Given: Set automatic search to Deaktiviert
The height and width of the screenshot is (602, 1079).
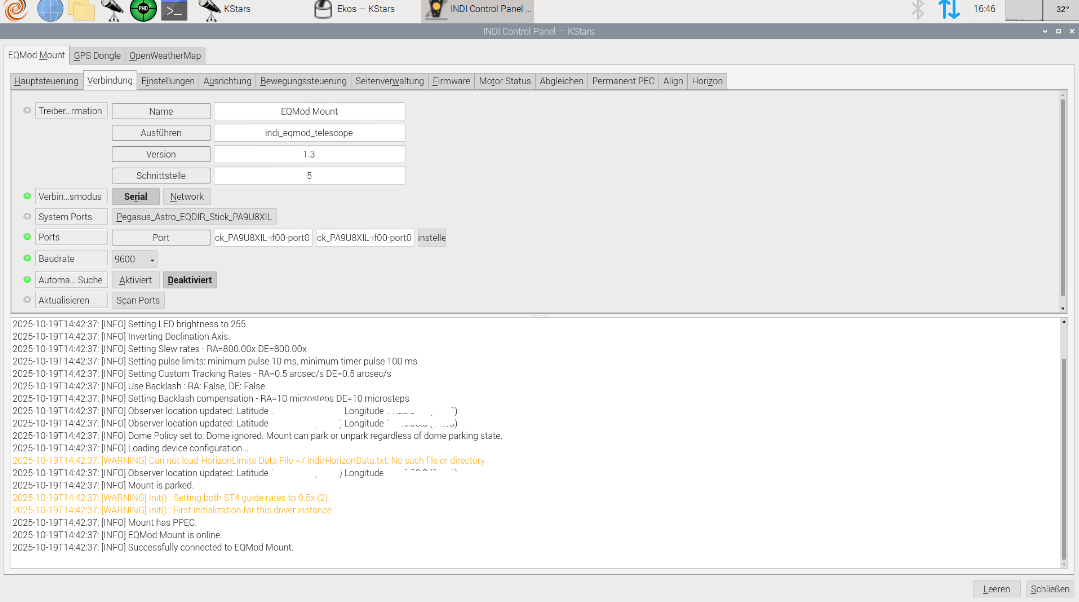Looking at the screenshot, I should click(190, 280).
